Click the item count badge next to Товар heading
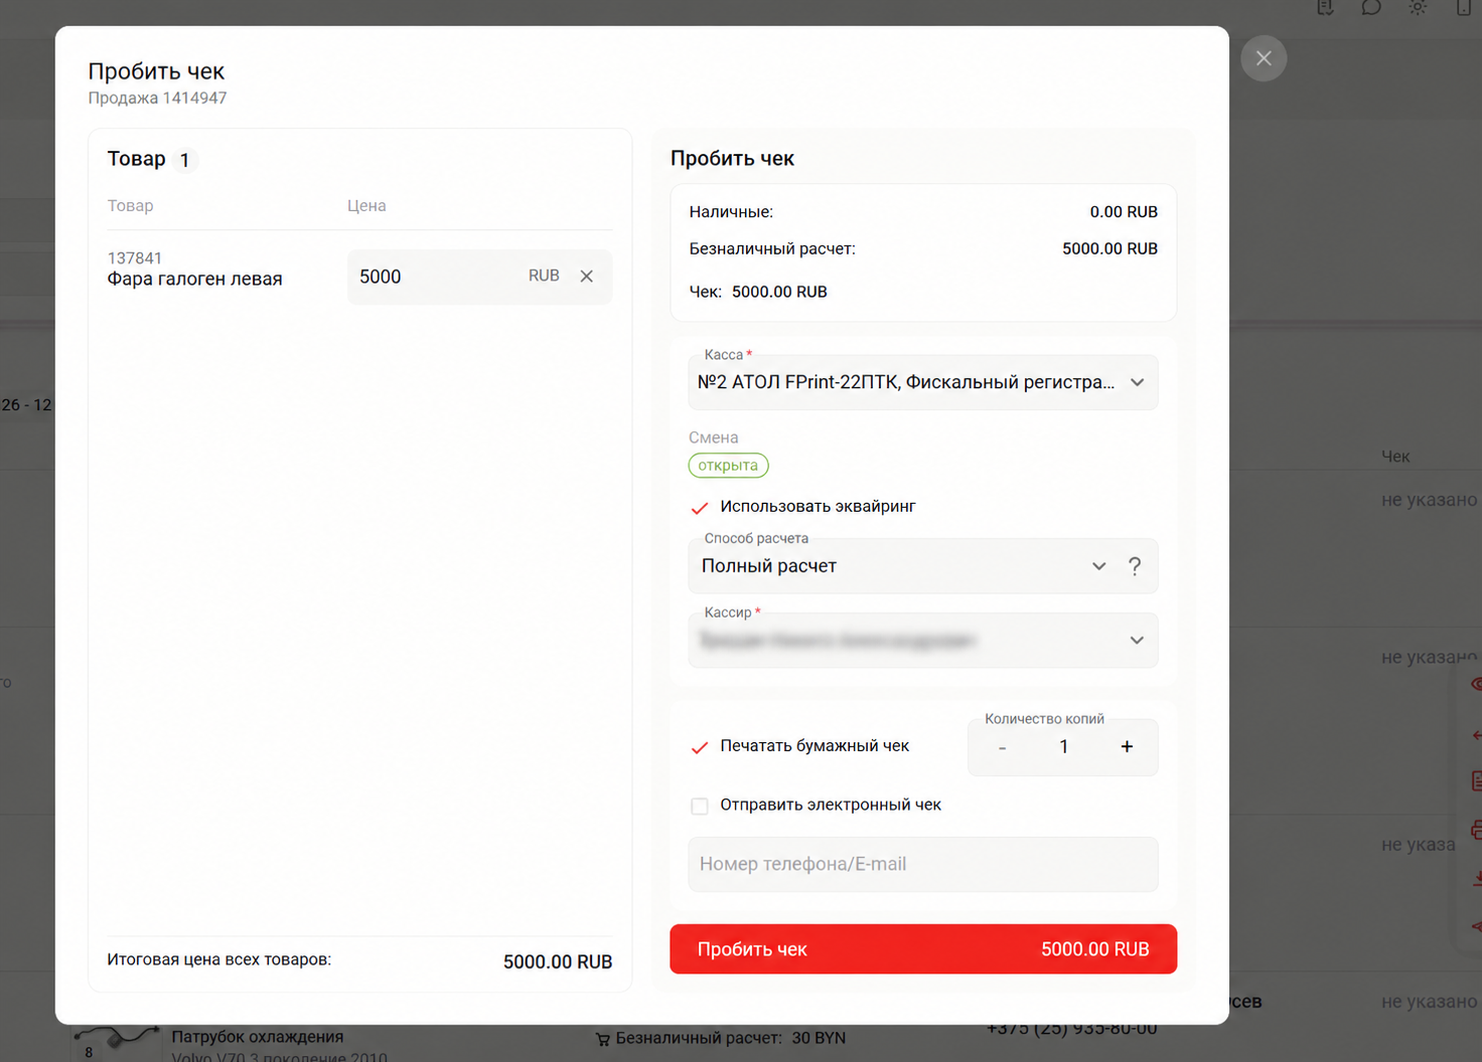 point(184,160)
